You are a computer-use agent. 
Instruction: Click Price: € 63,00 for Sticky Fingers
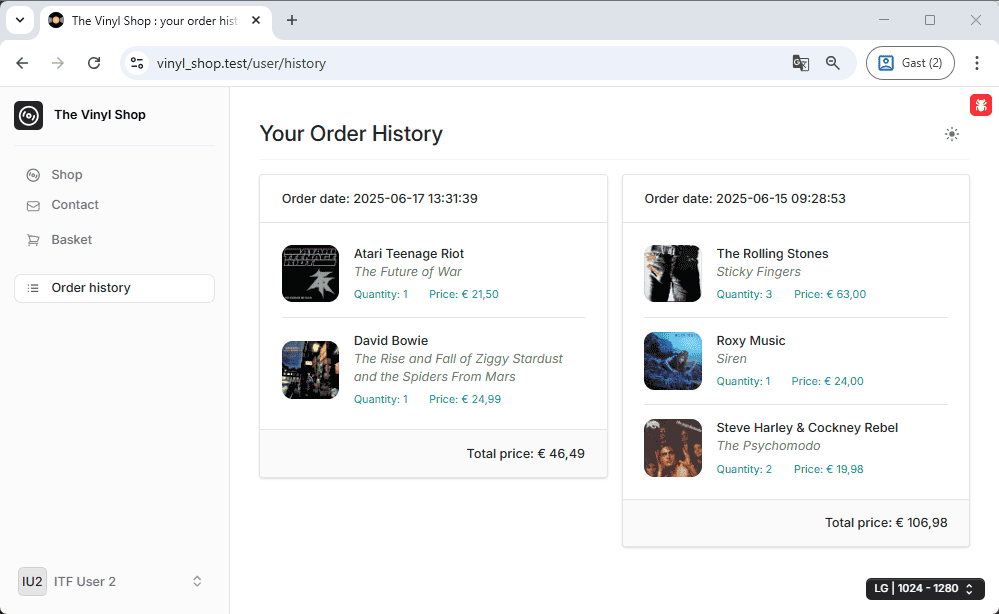click(x=830, y=294)
